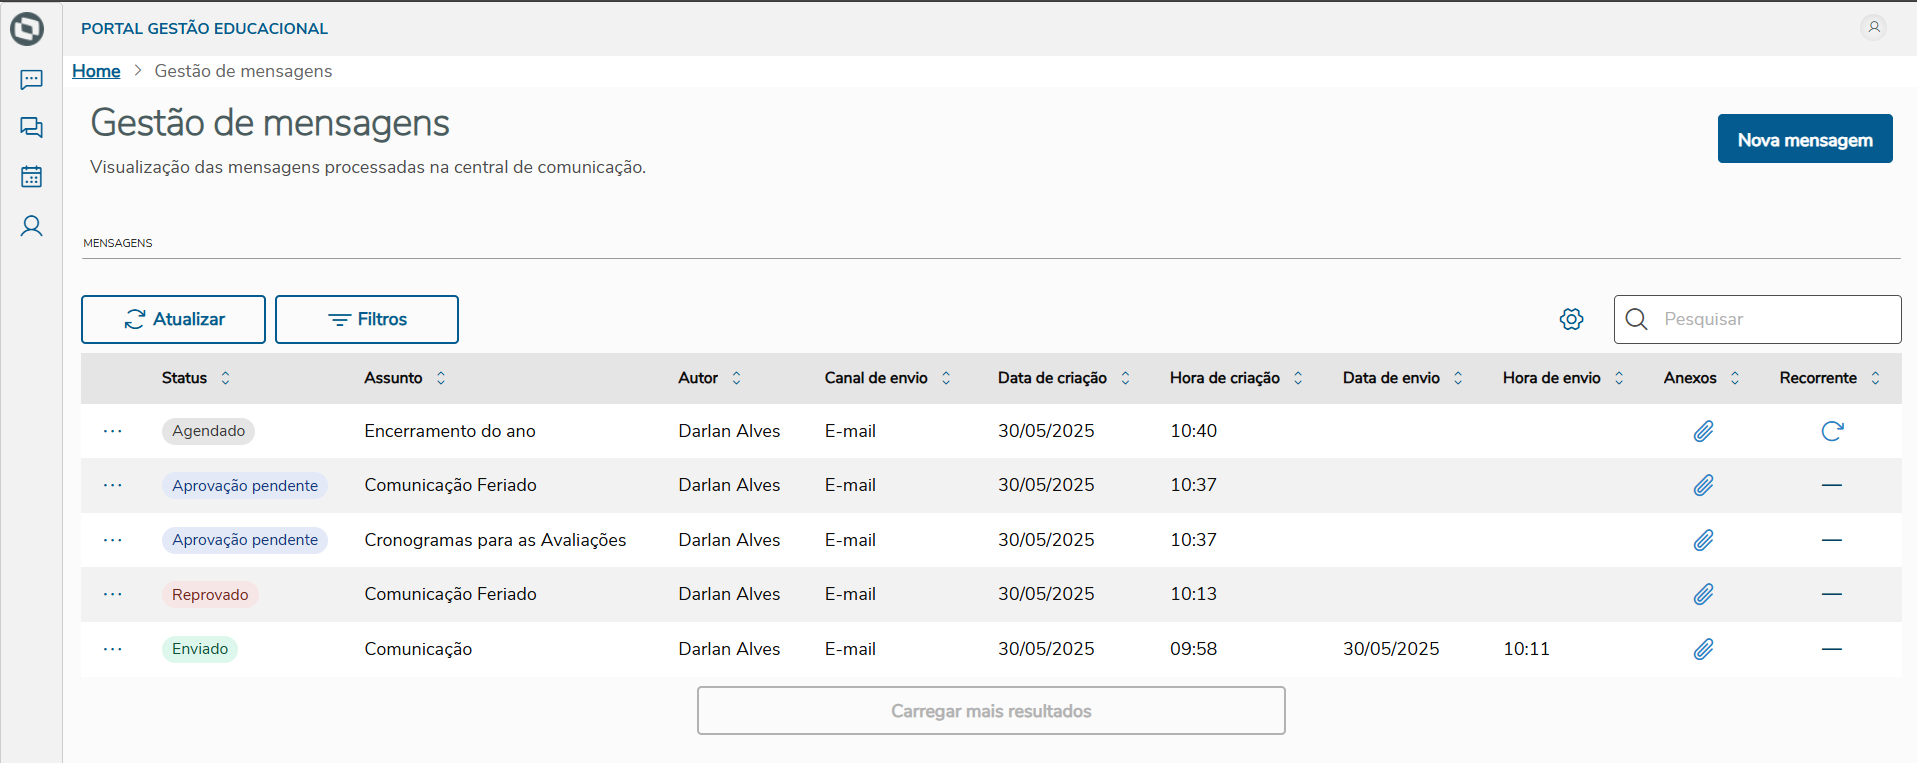Viewport: 1917px width, 763px height.
Task: Sort table by Assunto column
Action: [441, 378]
